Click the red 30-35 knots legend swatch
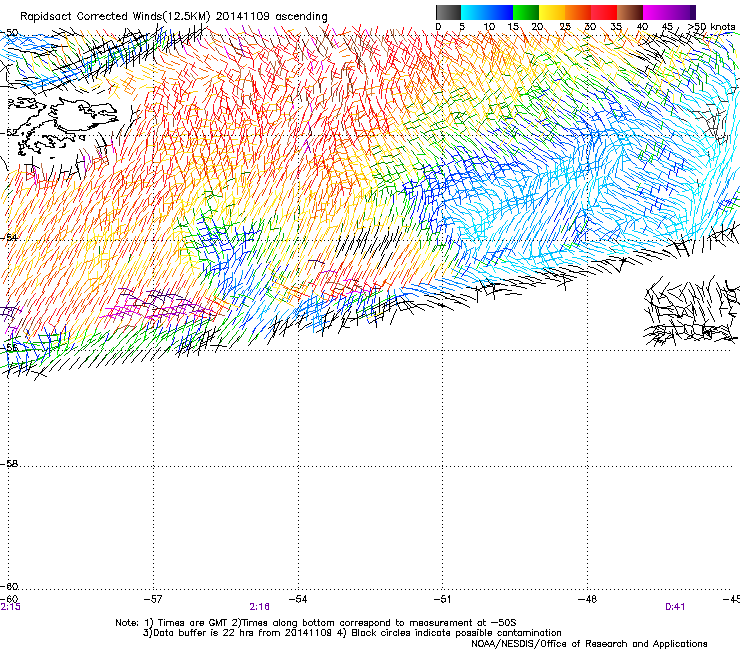740x650 pixels. (604, 12)
